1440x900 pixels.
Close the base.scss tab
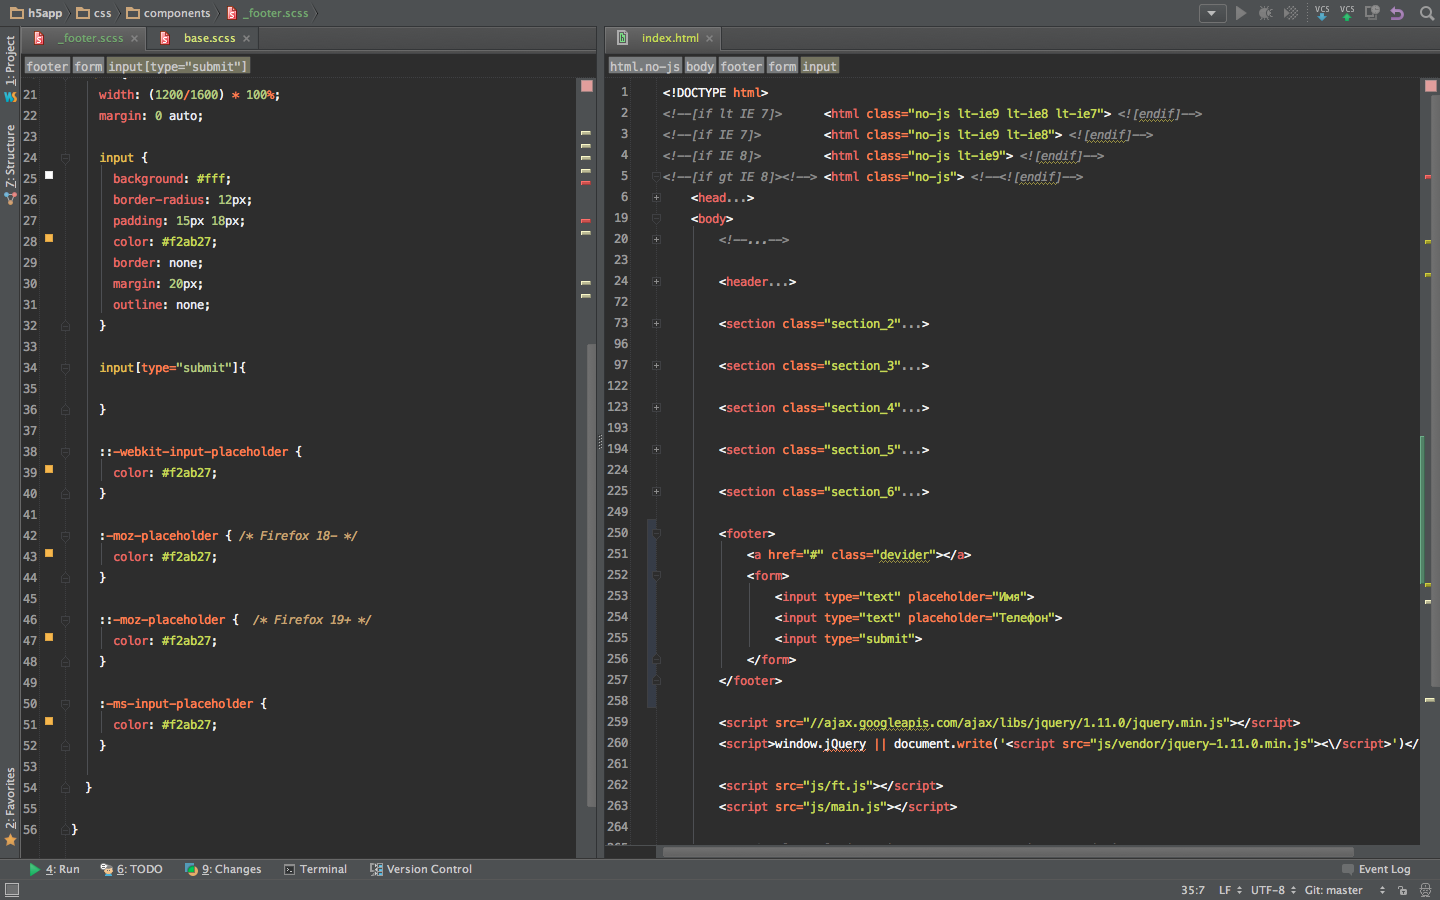click(246, 38)
